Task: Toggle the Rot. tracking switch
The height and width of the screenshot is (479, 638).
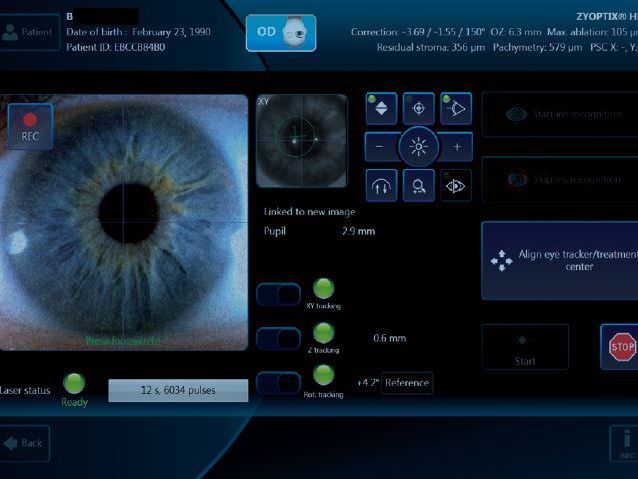Action: point(278,383)
